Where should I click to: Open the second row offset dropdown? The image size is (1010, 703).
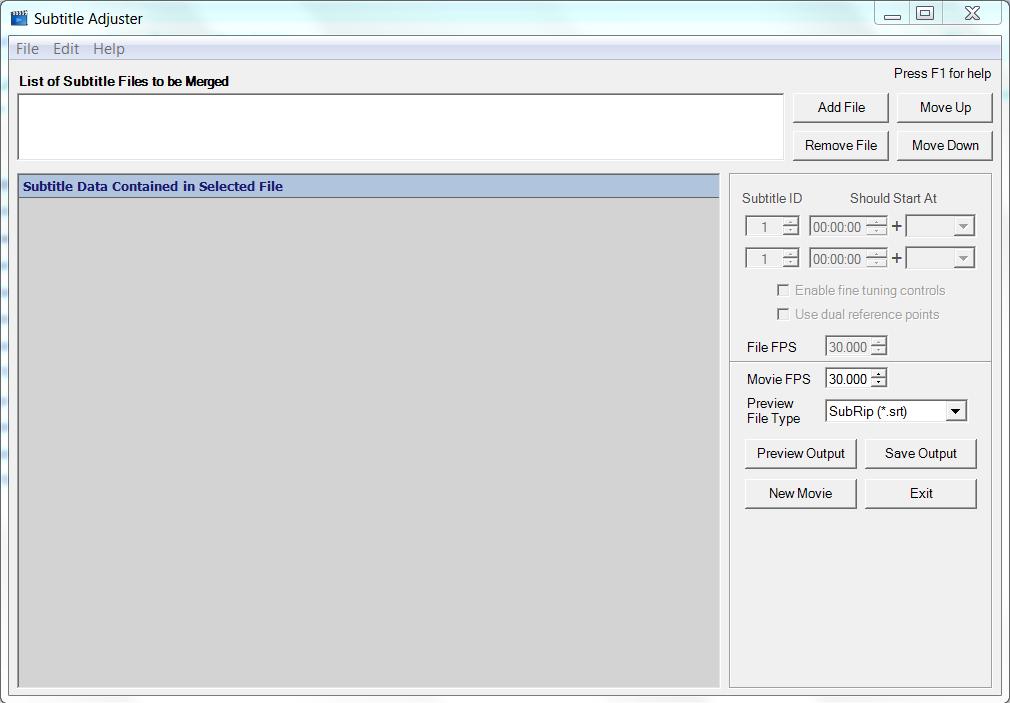point(963,258)
